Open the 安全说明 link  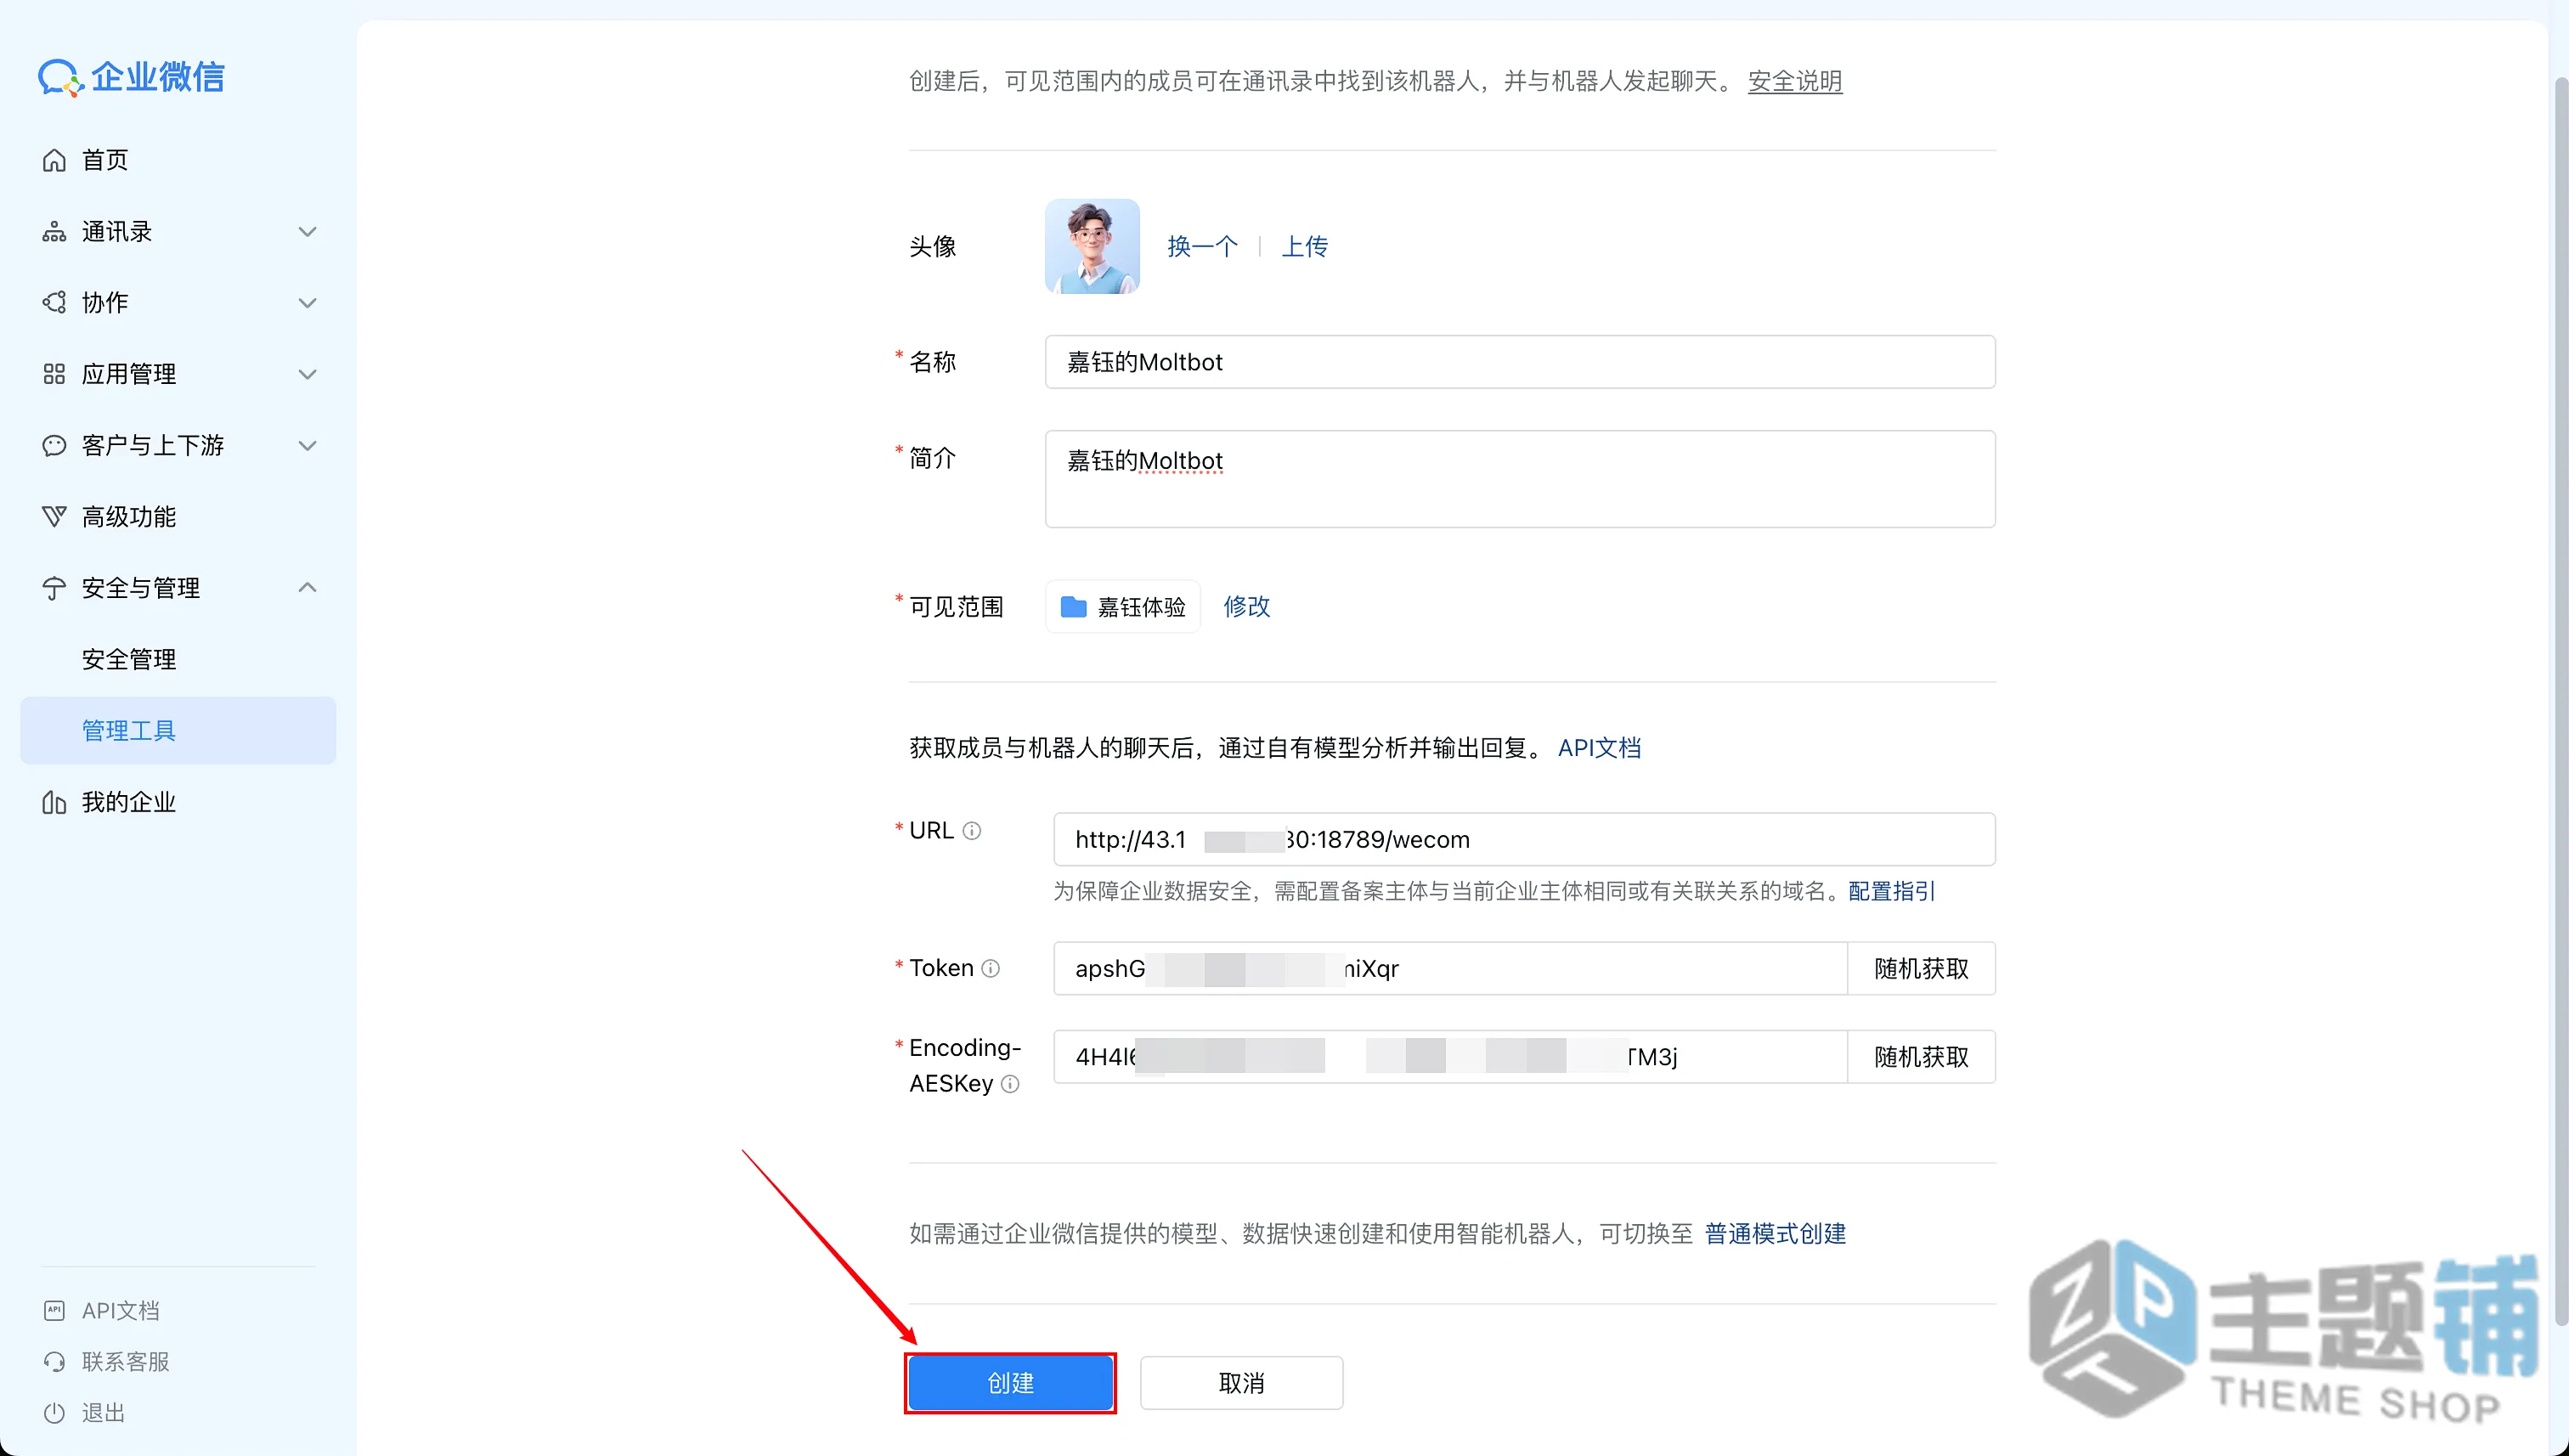(1795, 81)
